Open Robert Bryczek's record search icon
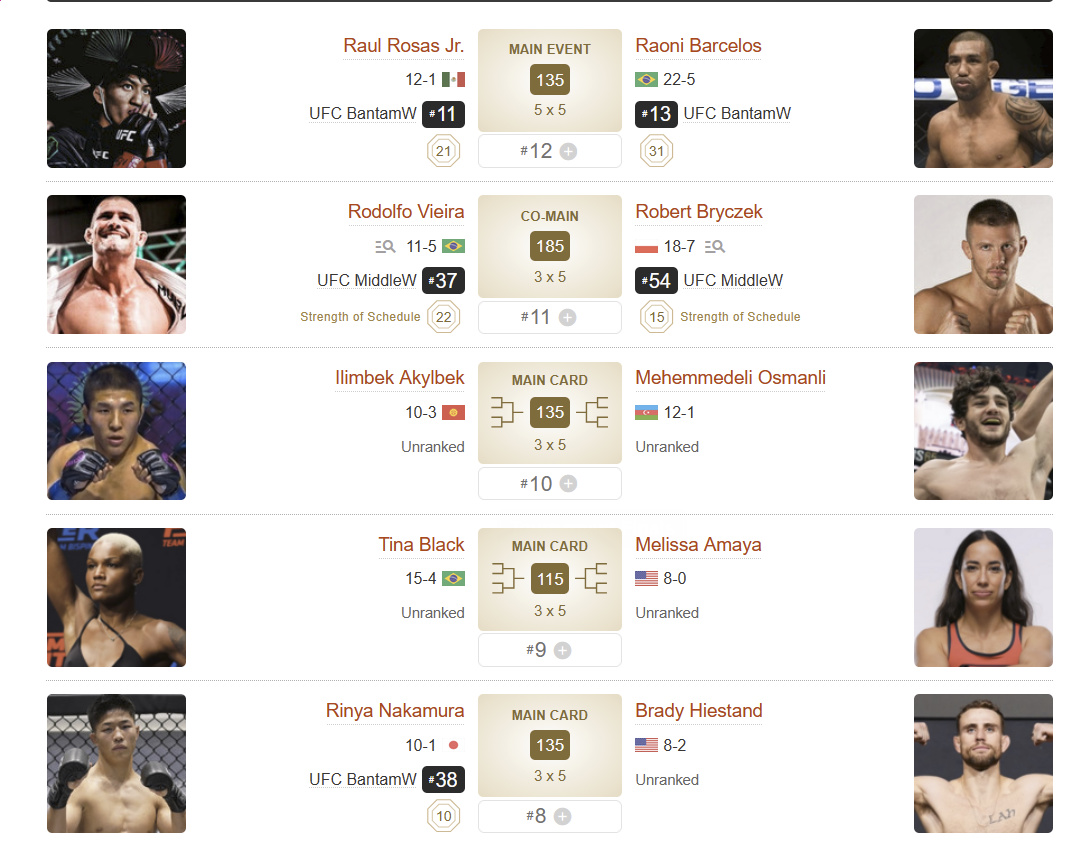The width and height of the screenshot is (1077, 844). (x=715, y=247)
